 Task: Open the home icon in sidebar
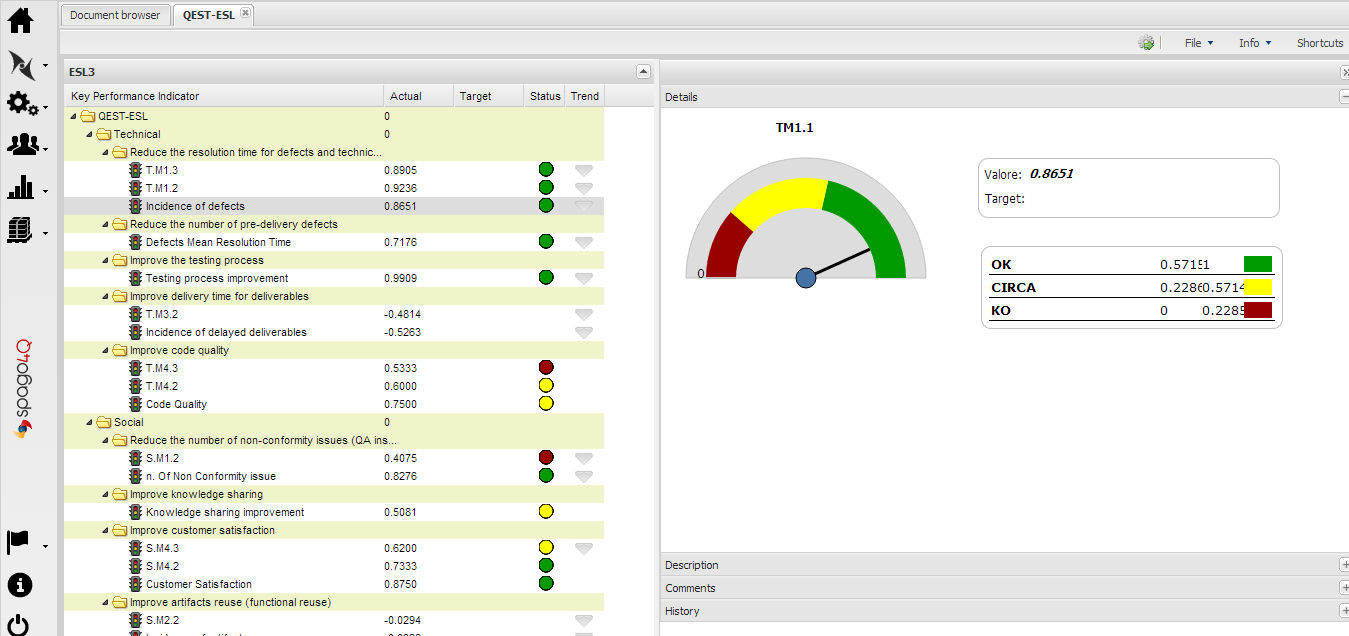click(20, 19)
